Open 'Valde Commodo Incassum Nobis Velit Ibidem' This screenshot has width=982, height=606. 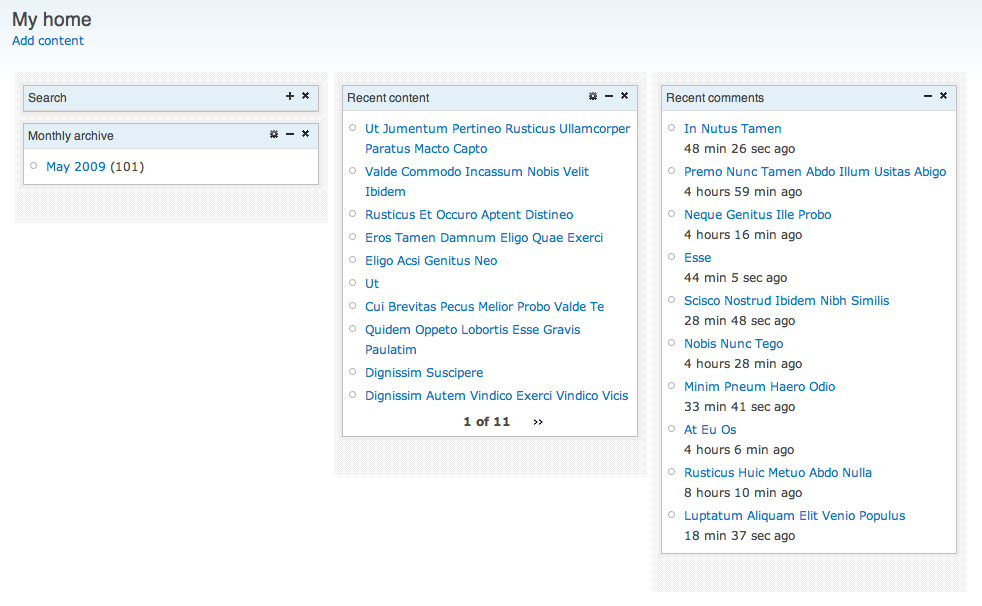[477, 182]
